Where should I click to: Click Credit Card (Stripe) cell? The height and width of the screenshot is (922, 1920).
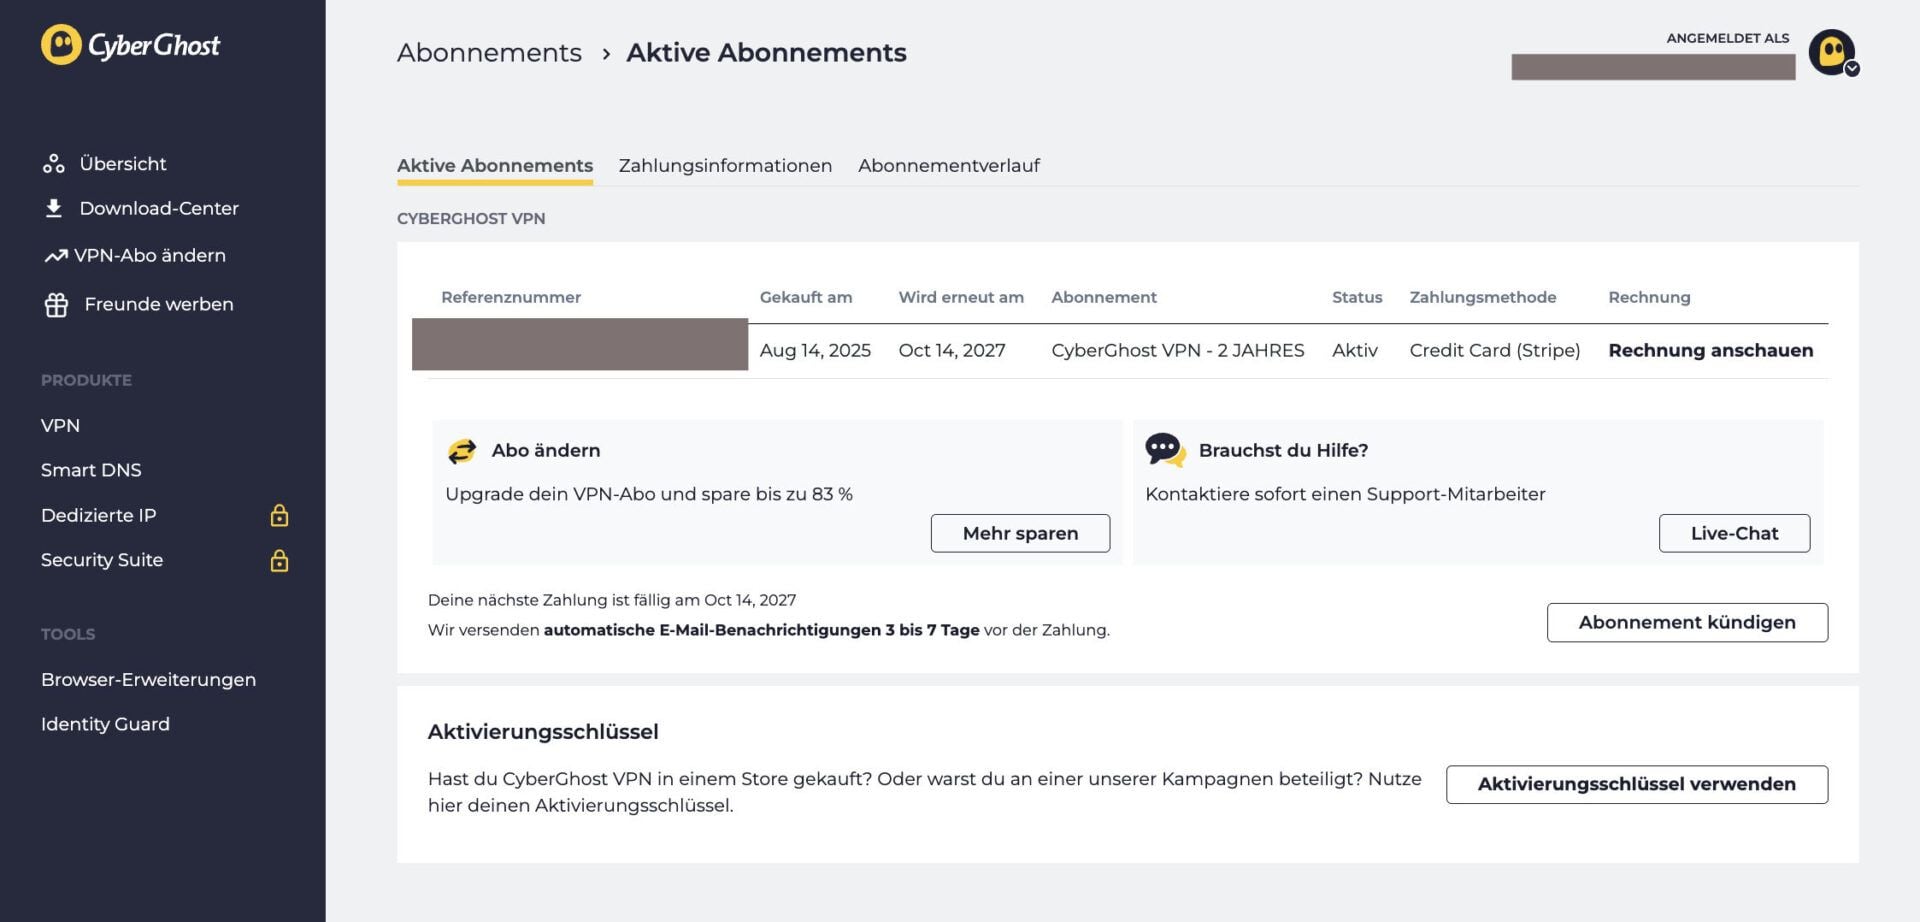(1495, 350)
